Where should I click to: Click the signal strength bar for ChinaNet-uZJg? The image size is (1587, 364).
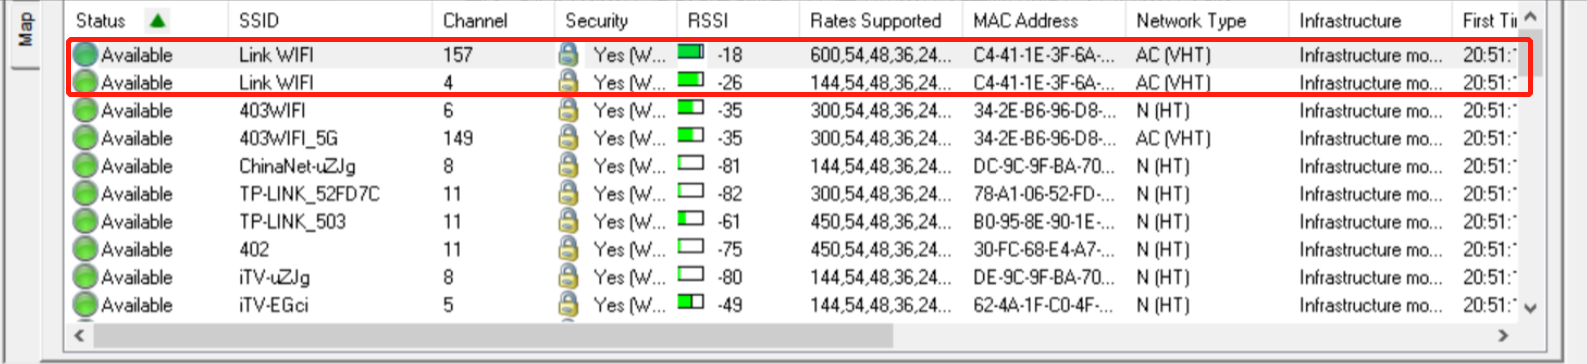(x=691, y=162)
